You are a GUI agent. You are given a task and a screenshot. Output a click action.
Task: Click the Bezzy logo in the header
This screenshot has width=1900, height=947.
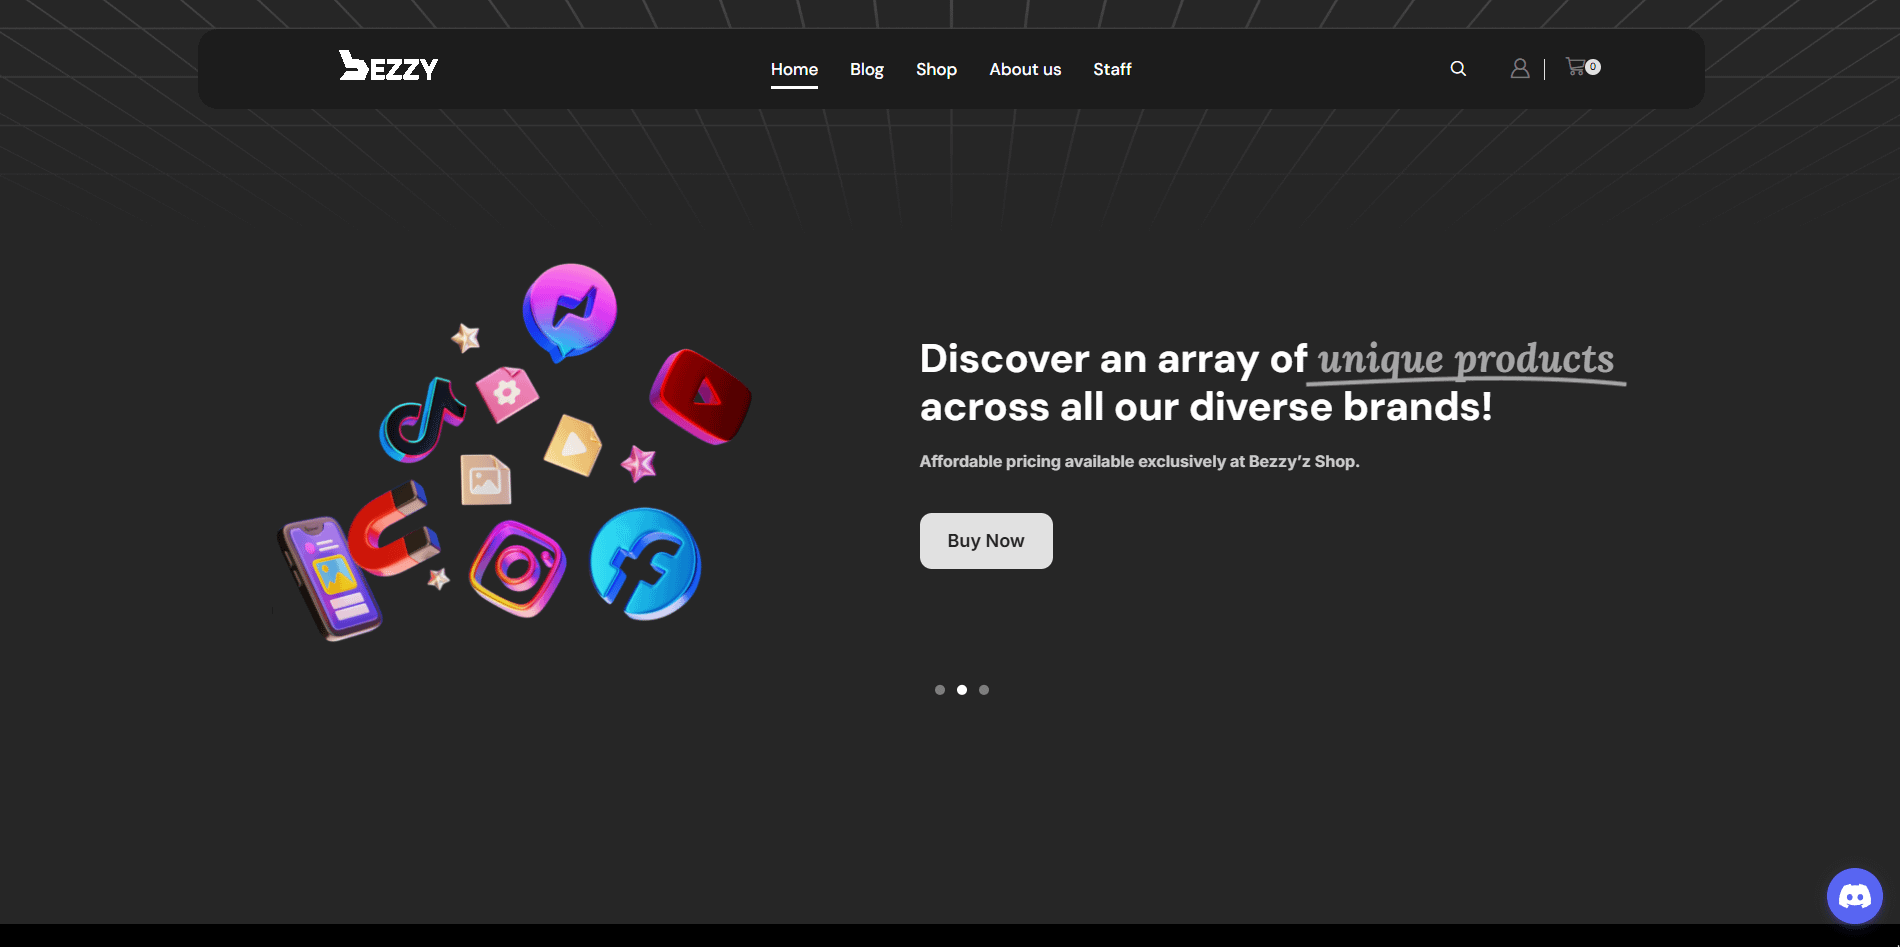click(x=388, y=67)
